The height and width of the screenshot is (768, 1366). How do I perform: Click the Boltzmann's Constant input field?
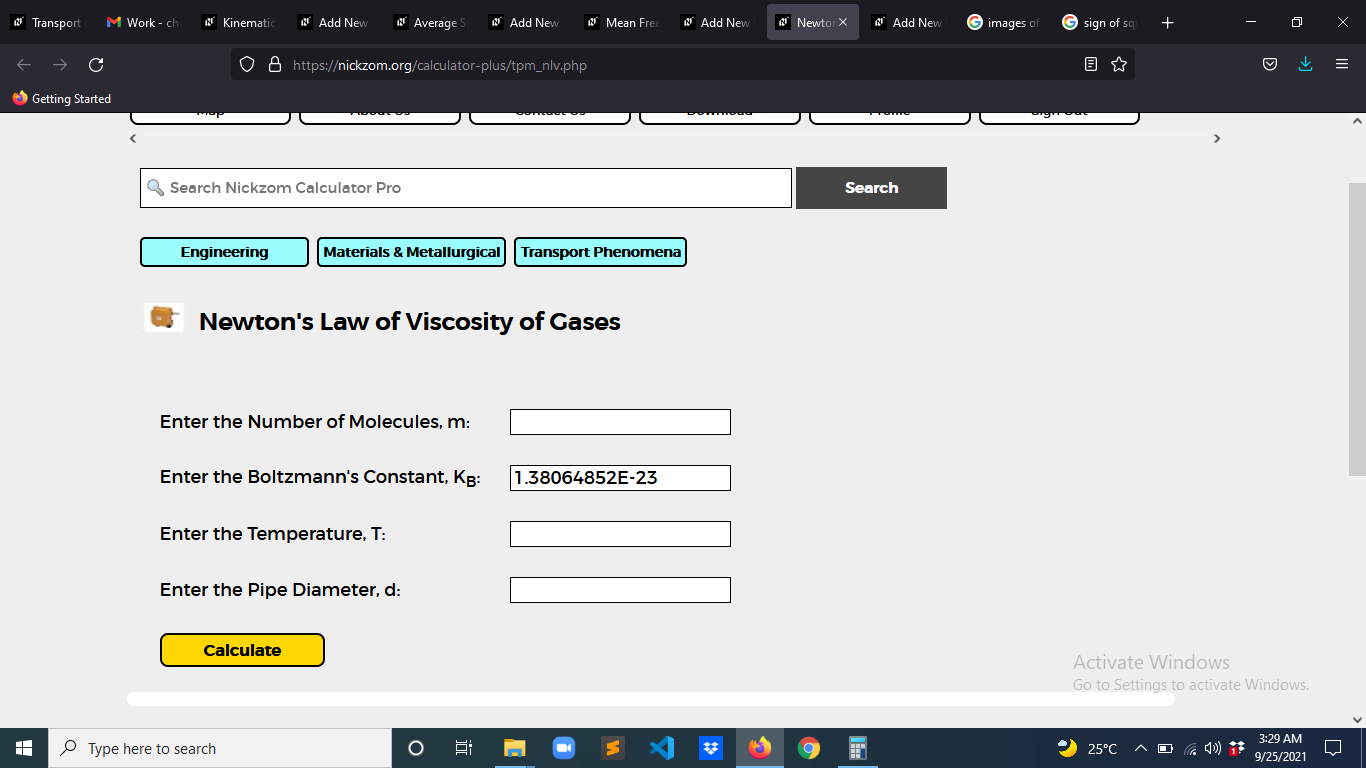(x=620, y=478)
